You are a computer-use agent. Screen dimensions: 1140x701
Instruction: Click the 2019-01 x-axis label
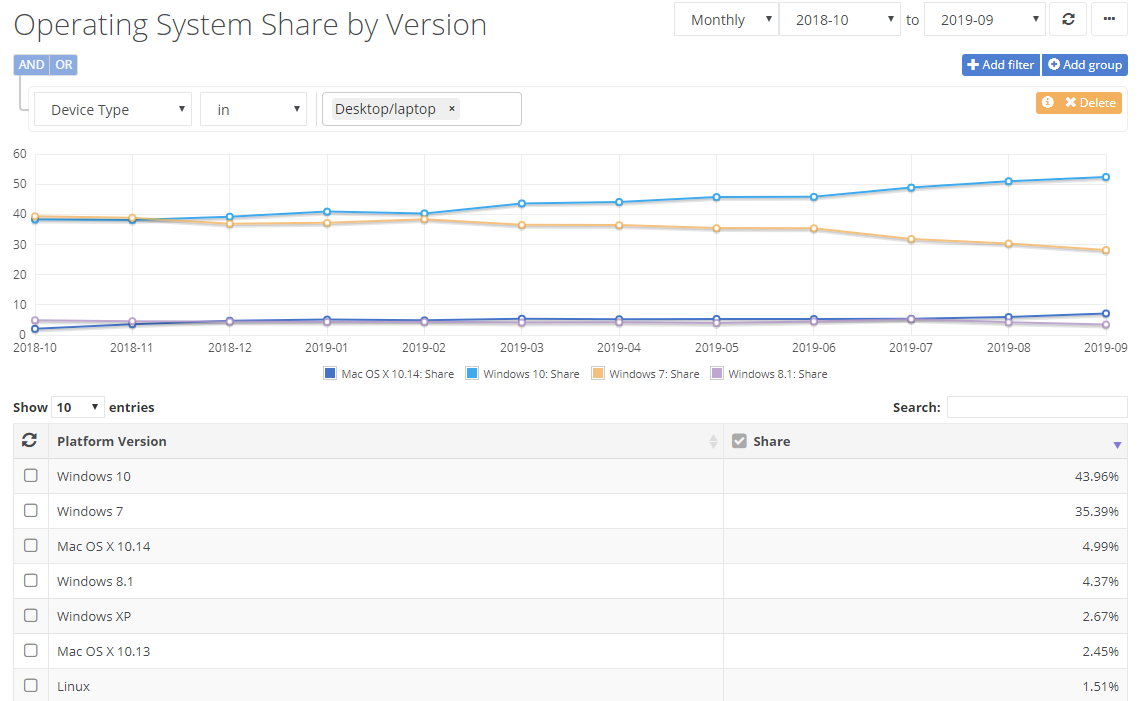(x=326, y=348)
